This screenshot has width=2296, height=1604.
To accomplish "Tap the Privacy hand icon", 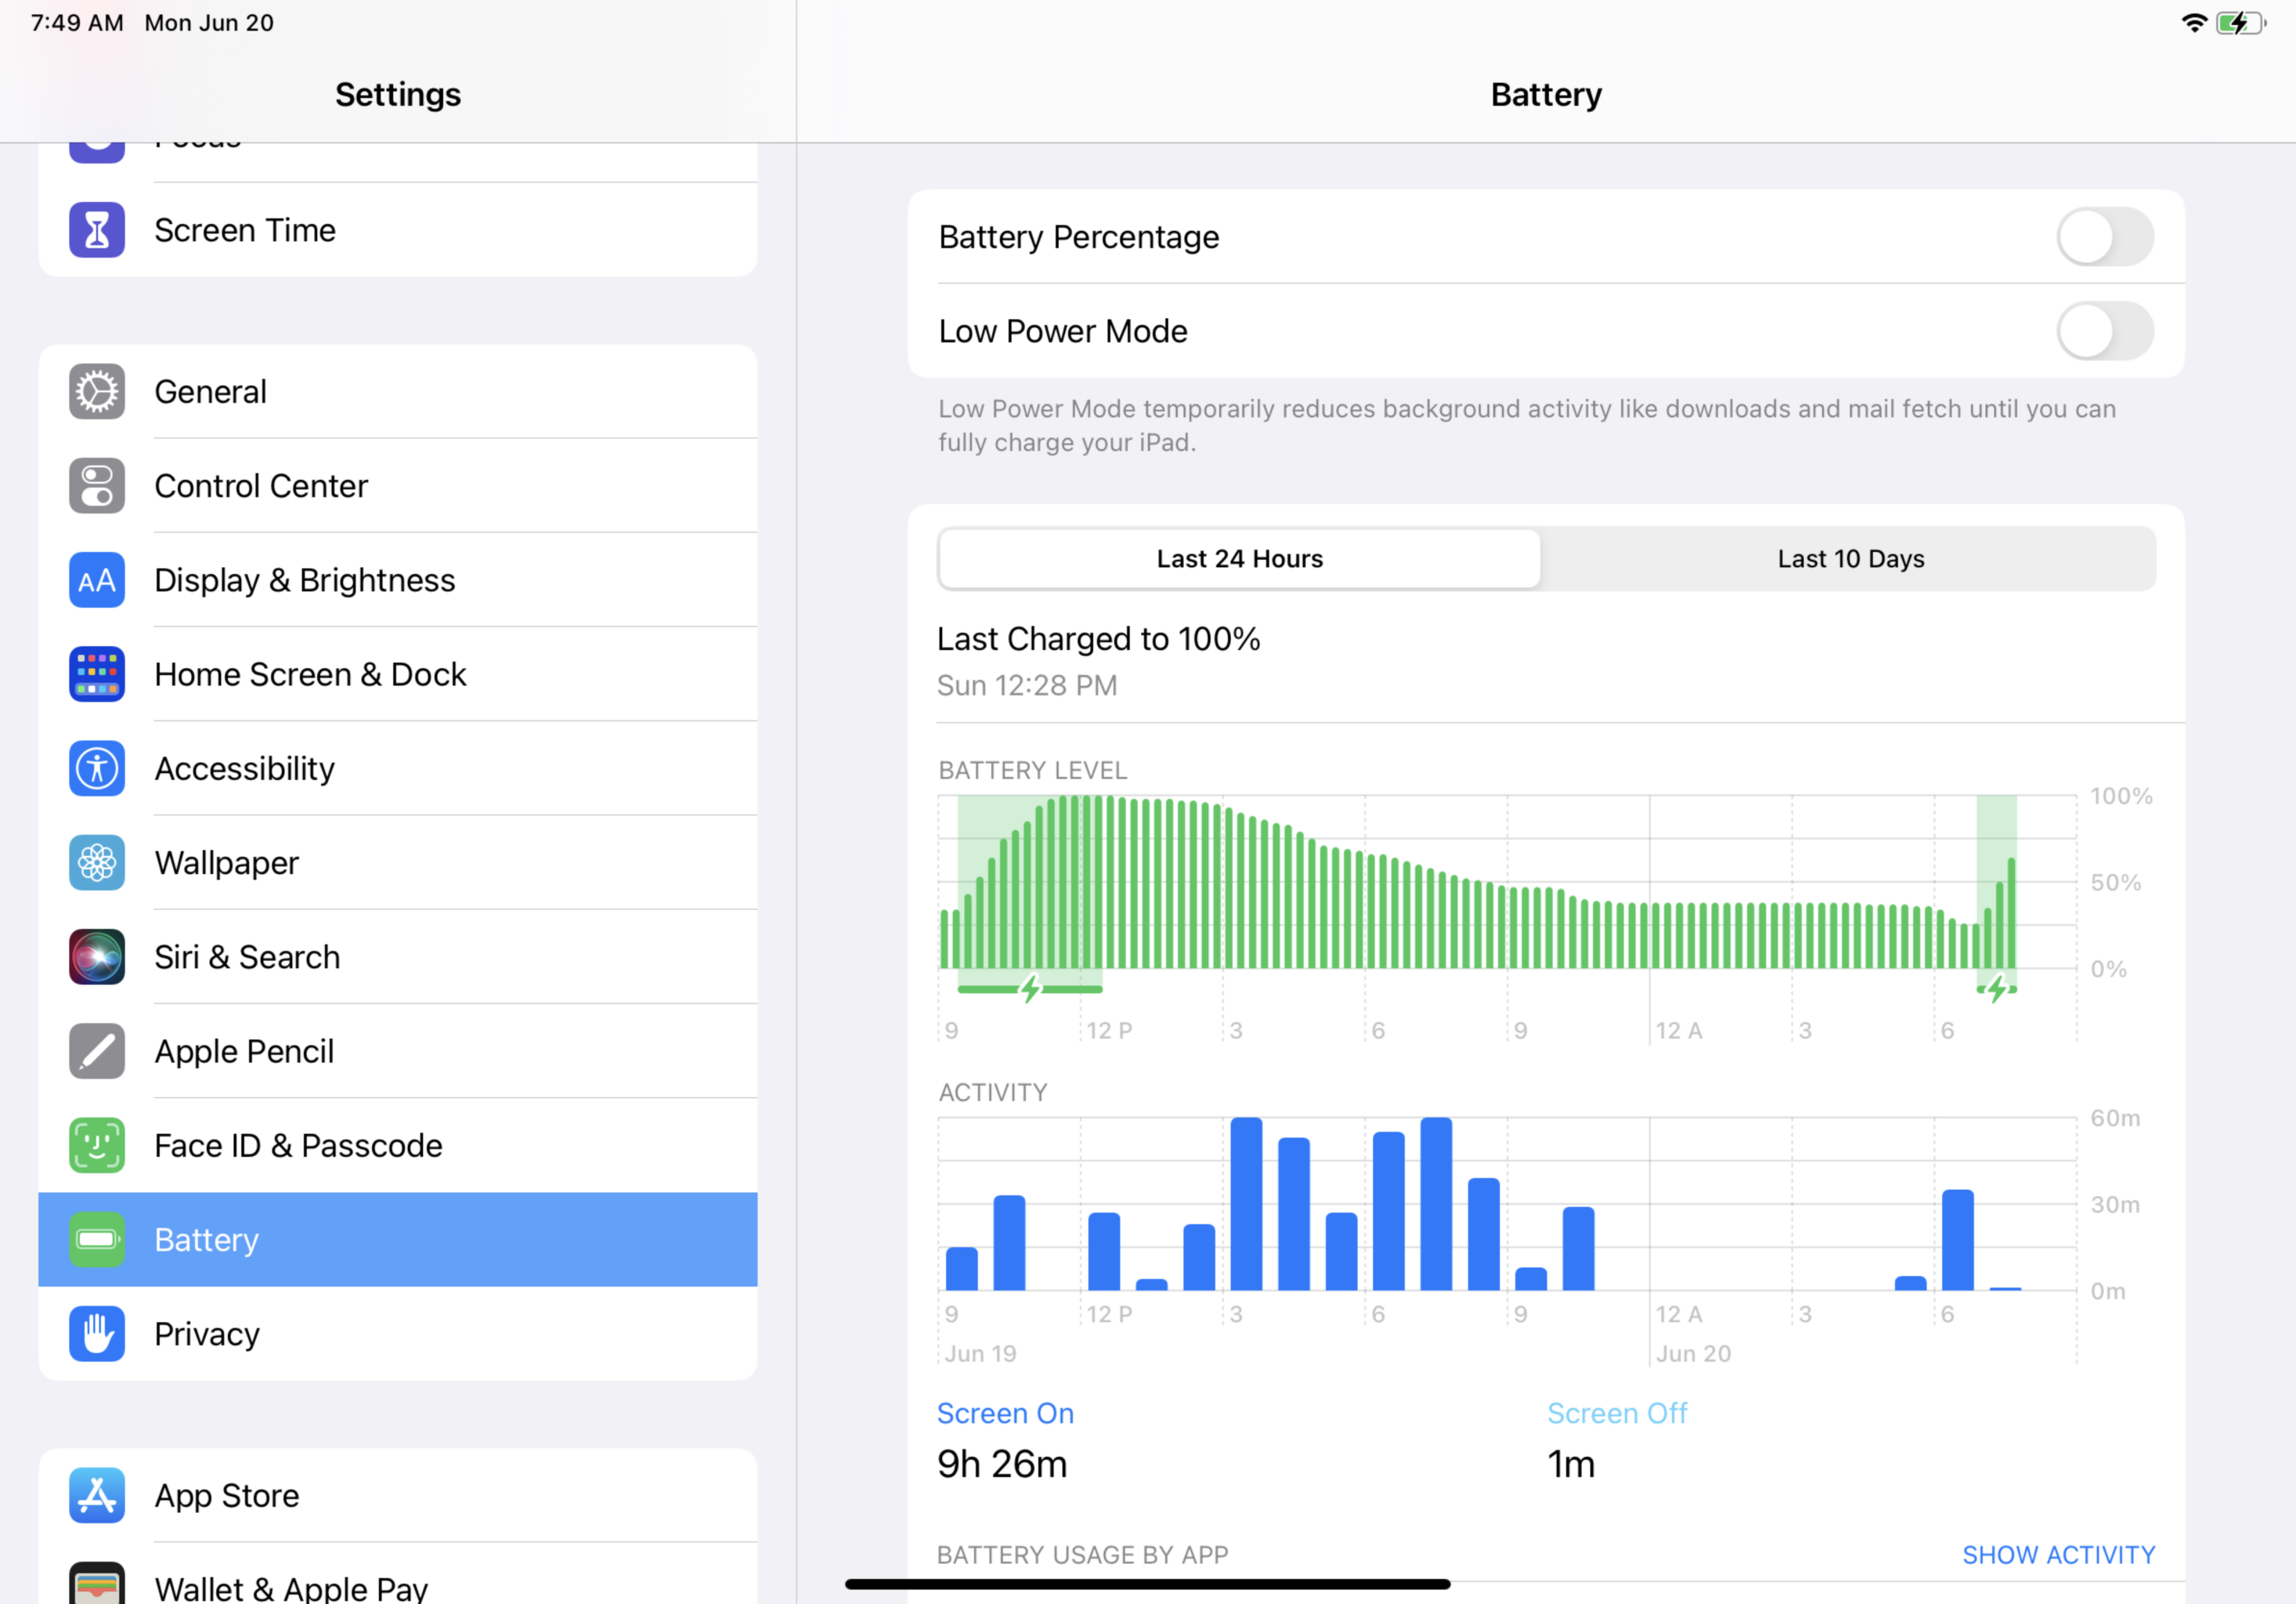I will [x=97, y=1334].
